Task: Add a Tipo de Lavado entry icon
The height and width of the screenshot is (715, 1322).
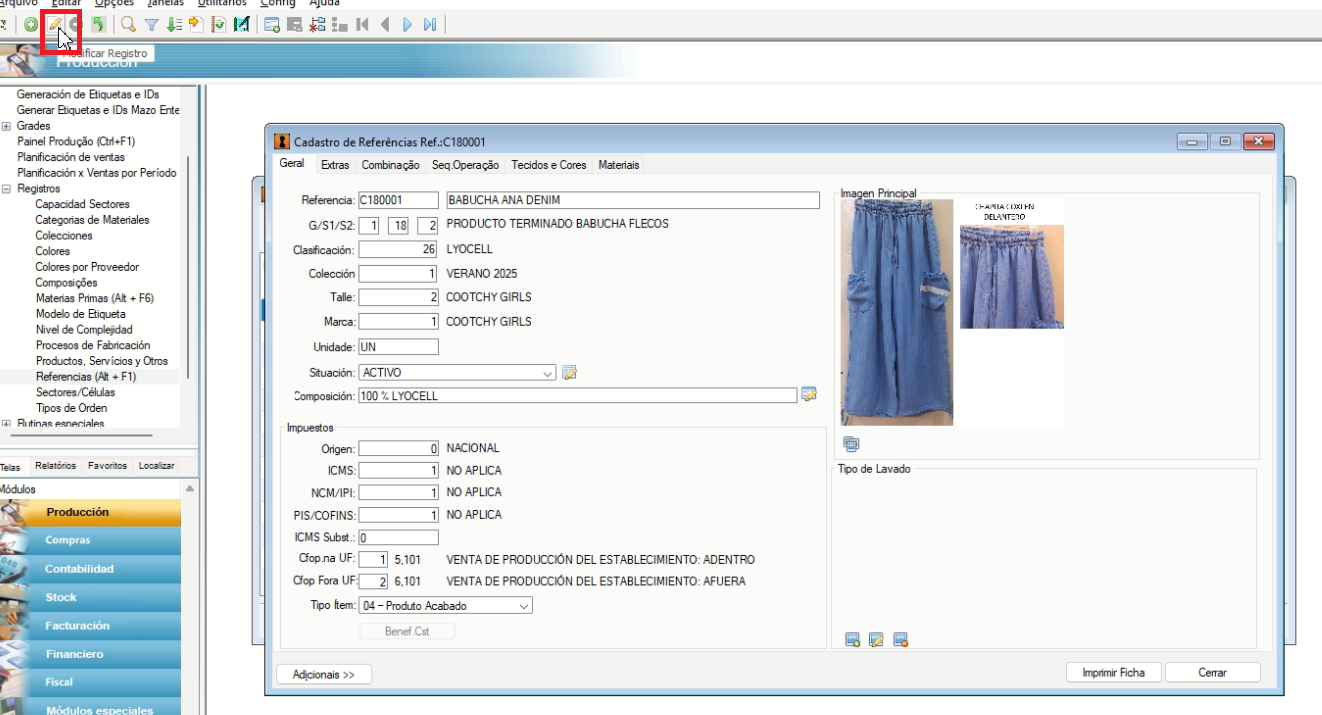Action: click(852, 640)
